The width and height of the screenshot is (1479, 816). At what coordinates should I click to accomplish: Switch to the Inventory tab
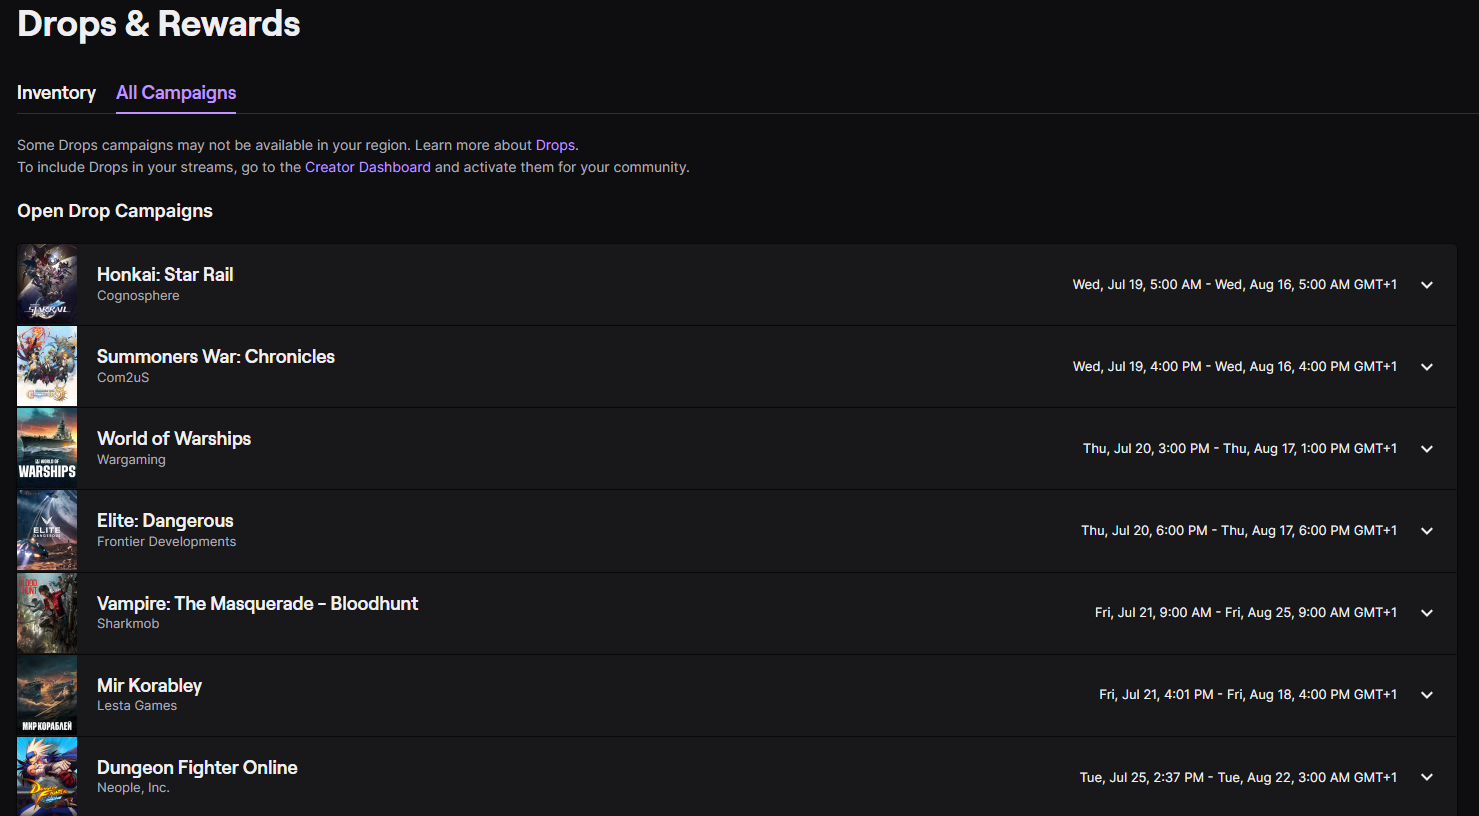coord(56,93)
